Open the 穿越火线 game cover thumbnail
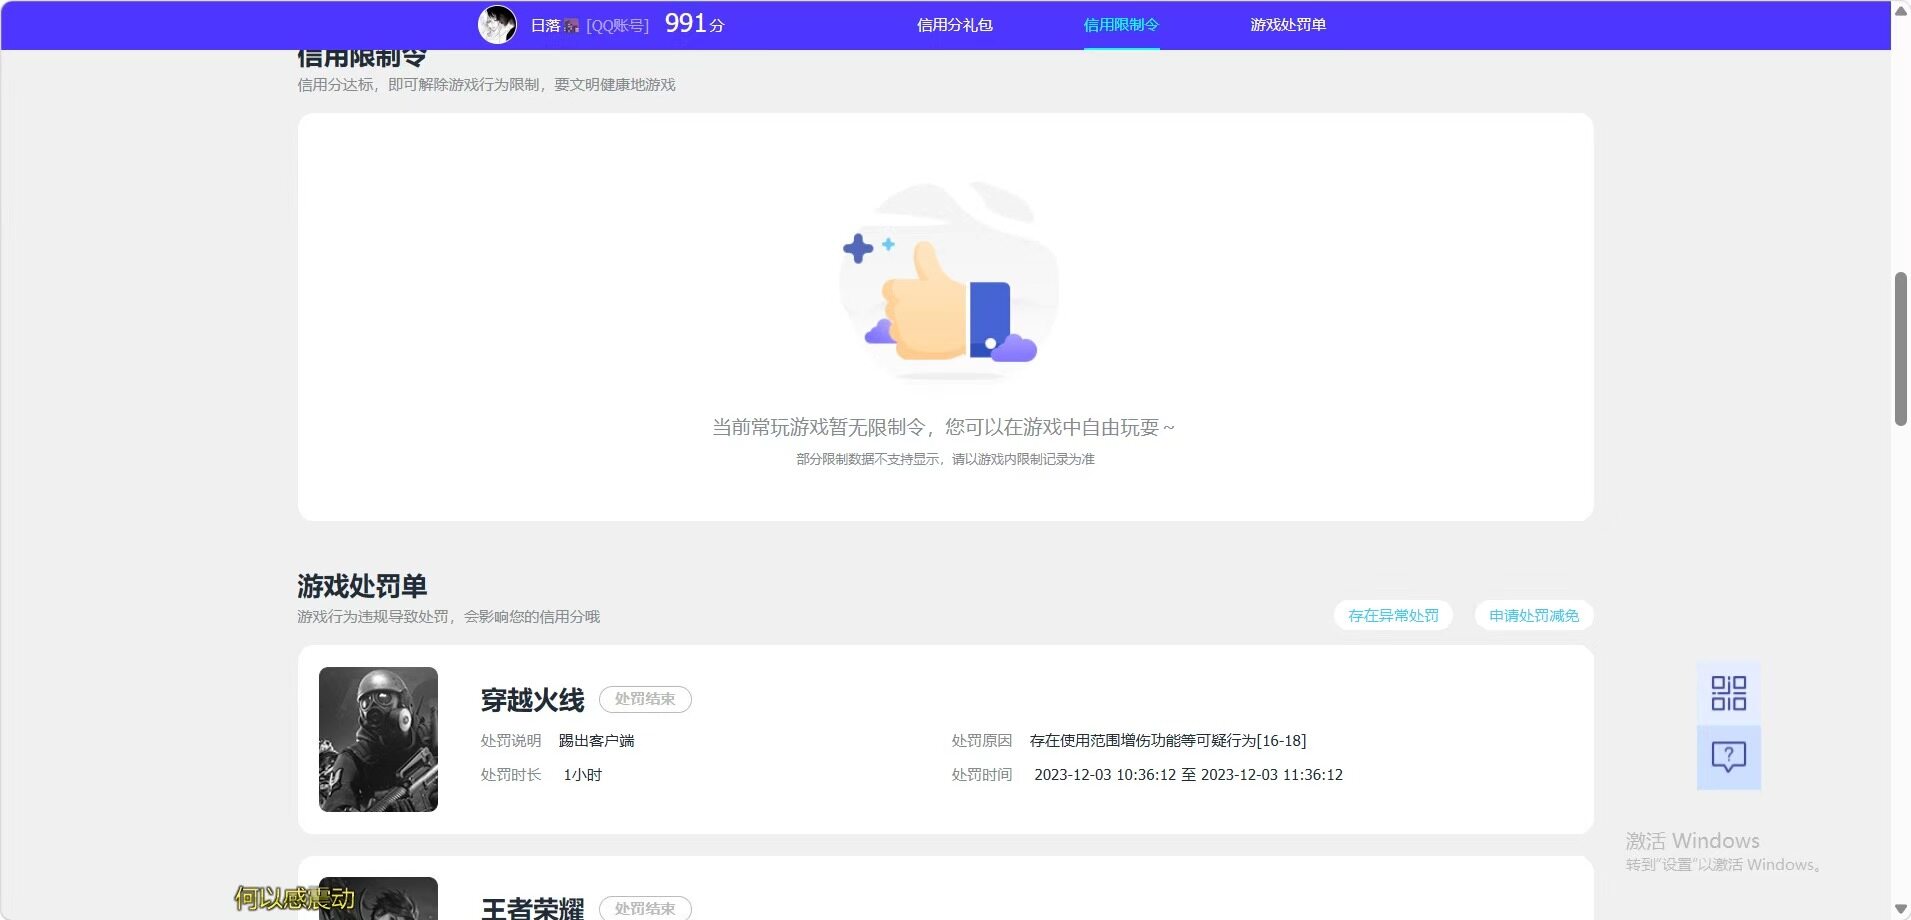1911x920 pixels. [378, 739]
